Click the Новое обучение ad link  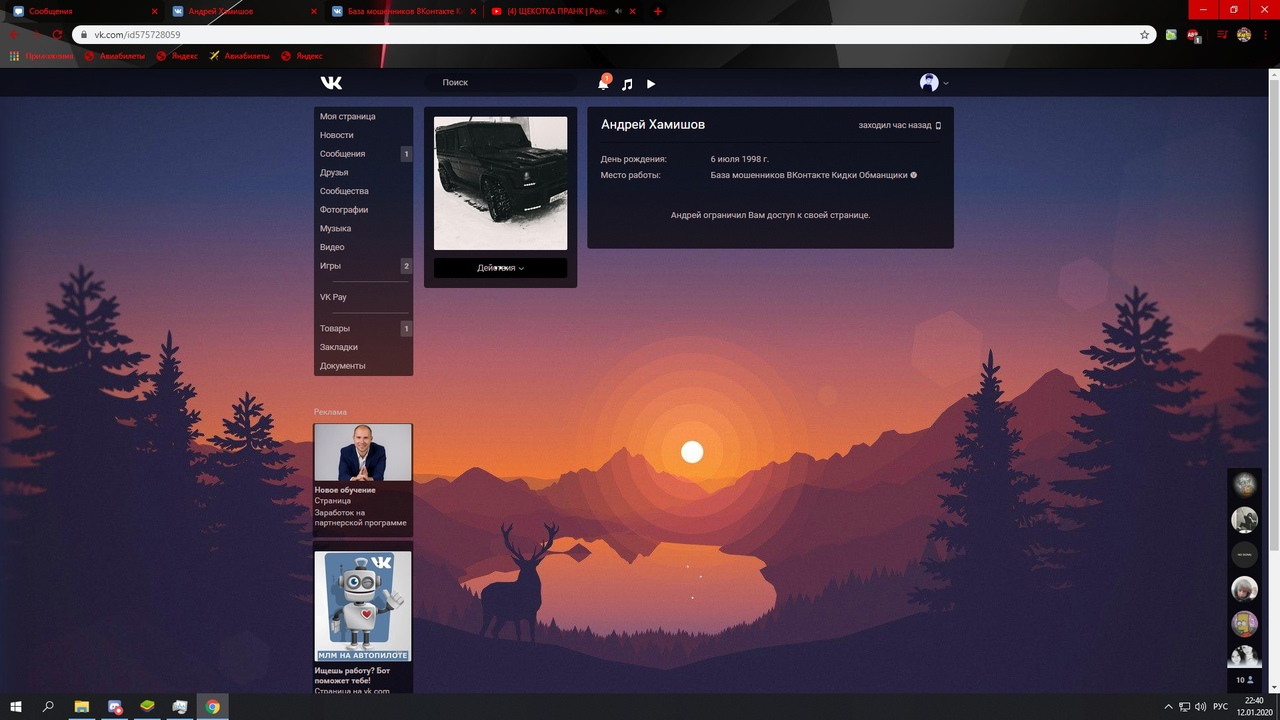pos(345,490)
